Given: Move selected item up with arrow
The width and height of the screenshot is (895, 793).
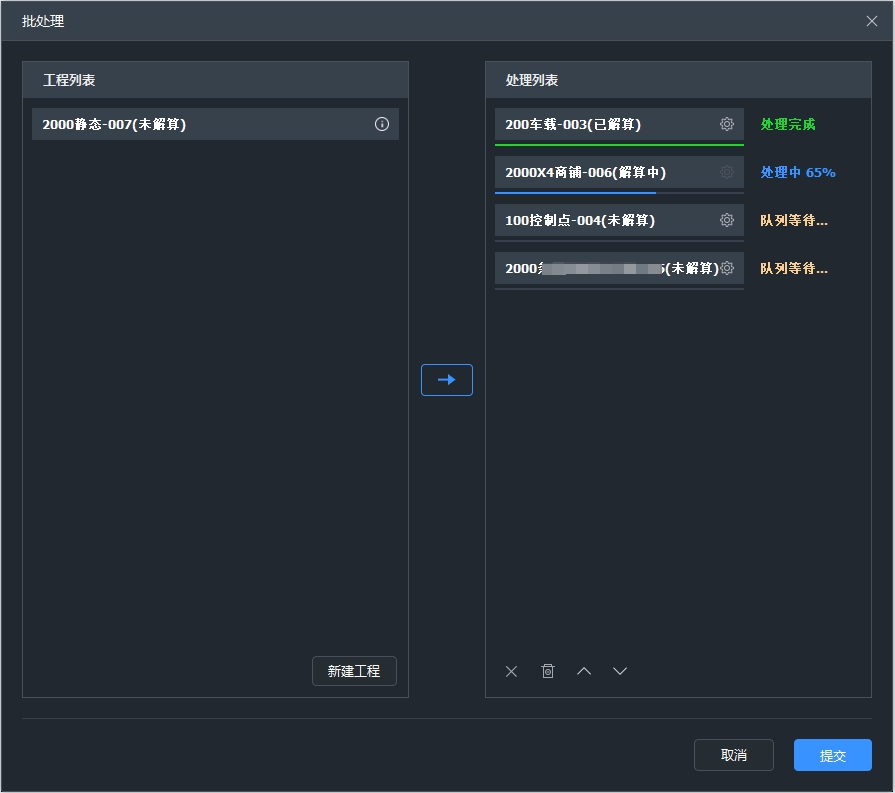Looking at the screenshot, I should click(584, 671).
